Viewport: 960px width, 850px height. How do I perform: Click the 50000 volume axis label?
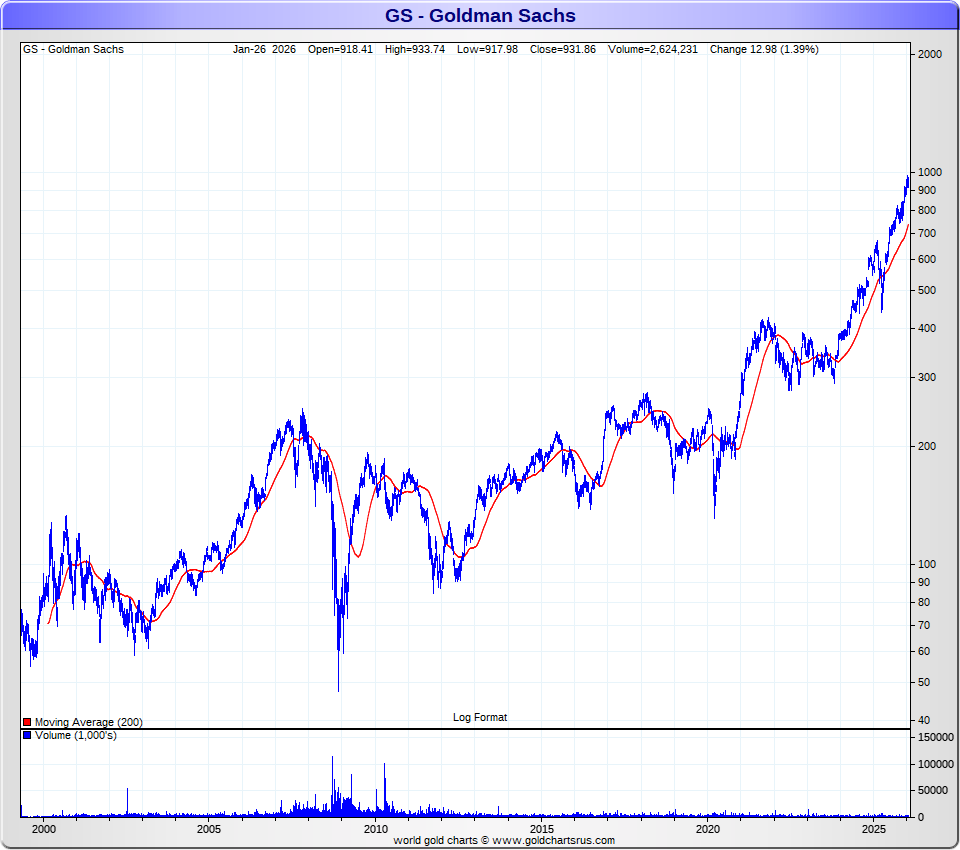pyautogui.click(x=933, y=791)
